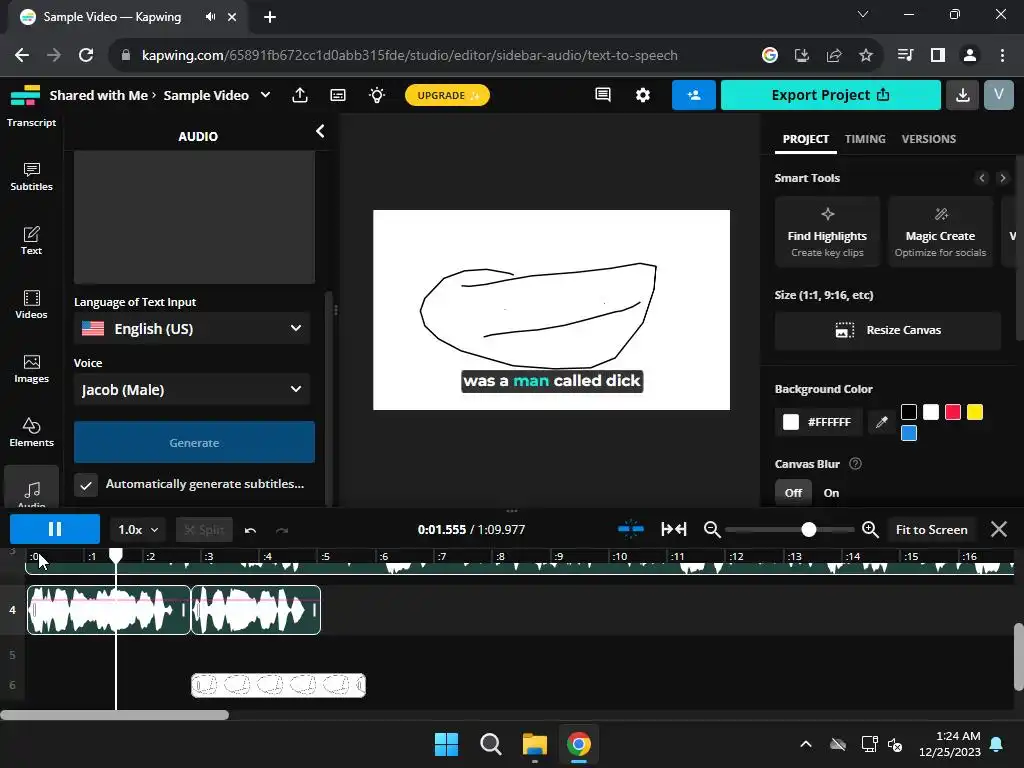Click Fit to Screen button
This screenshot has height=768, width=1024.
pos(931,530)
